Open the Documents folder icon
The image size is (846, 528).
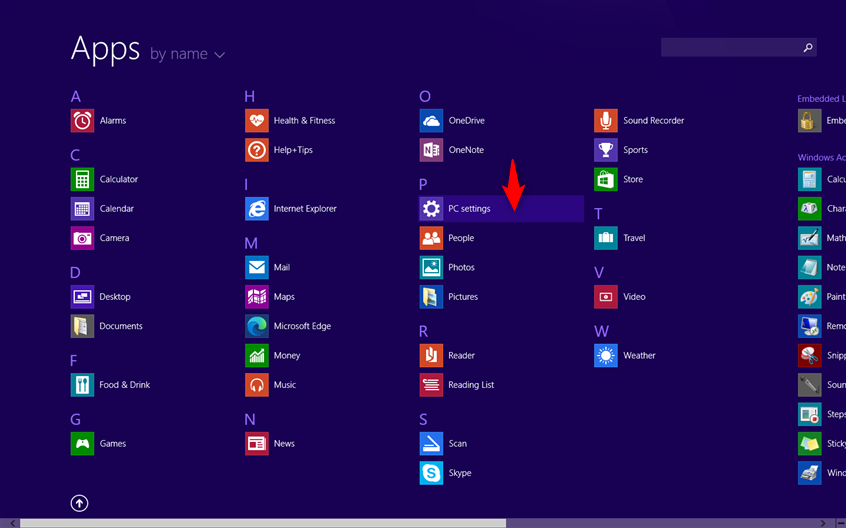[82, 326]
